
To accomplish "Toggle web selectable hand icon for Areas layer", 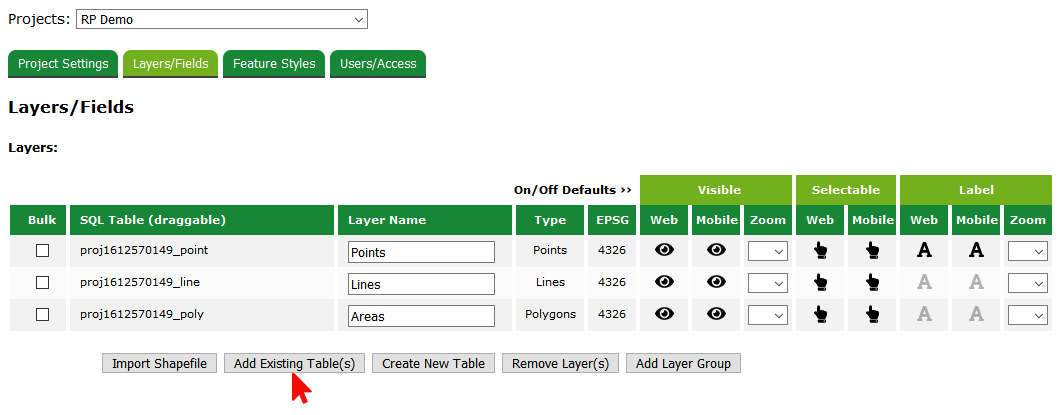I will 821,314.
